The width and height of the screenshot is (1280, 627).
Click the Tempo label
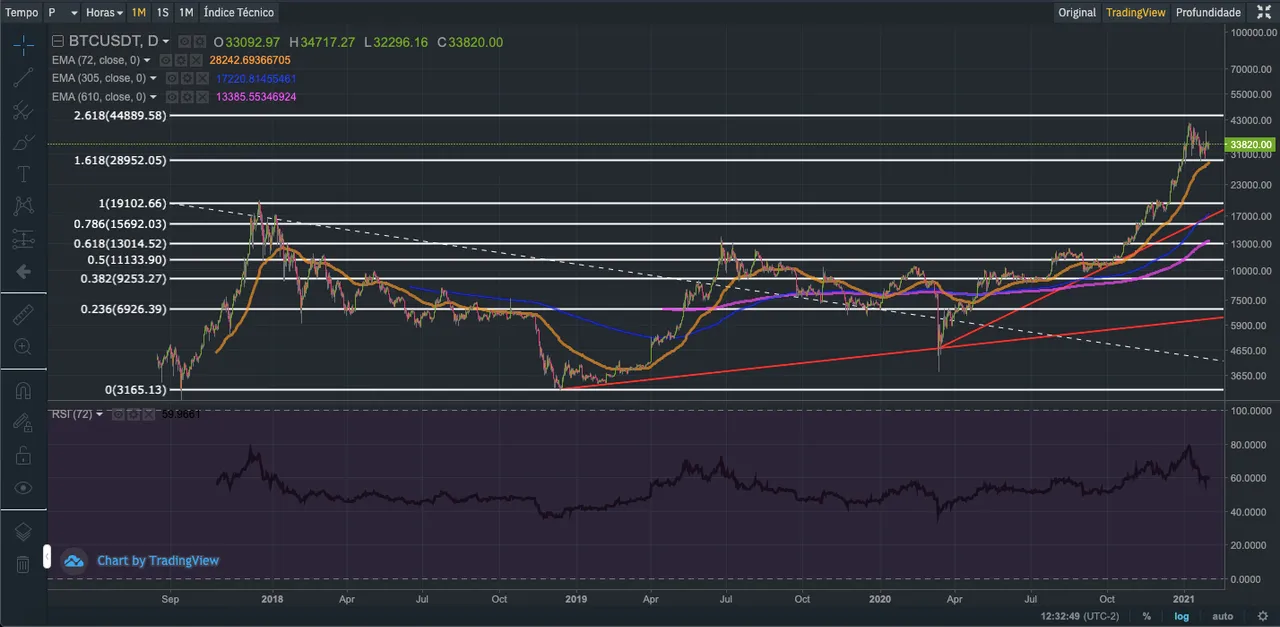coord(22,12)
